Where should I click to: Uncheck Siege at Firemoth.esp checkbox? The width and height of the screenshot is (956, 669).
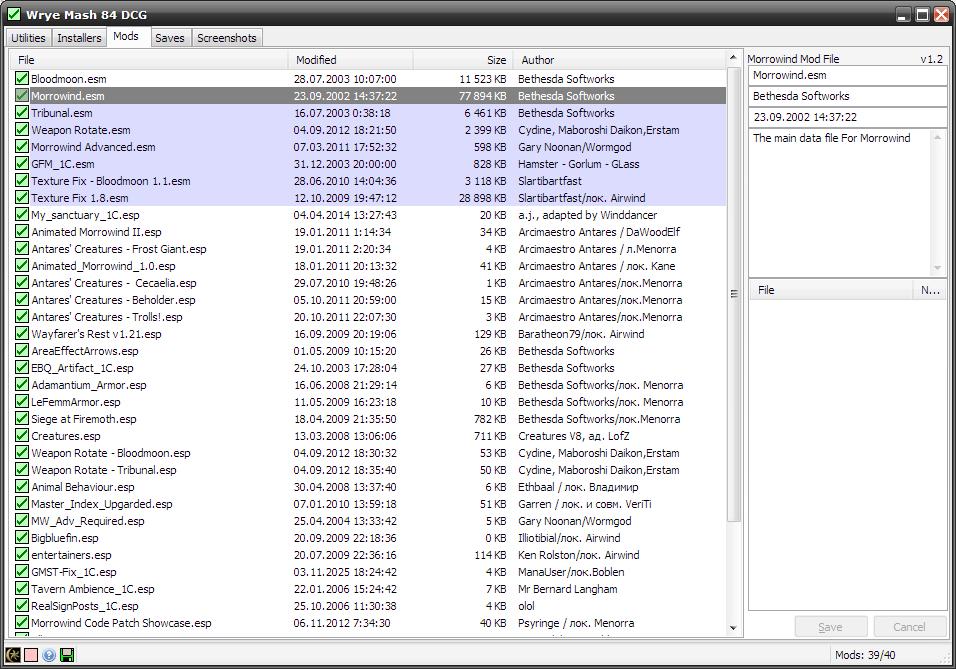(22, 418)
